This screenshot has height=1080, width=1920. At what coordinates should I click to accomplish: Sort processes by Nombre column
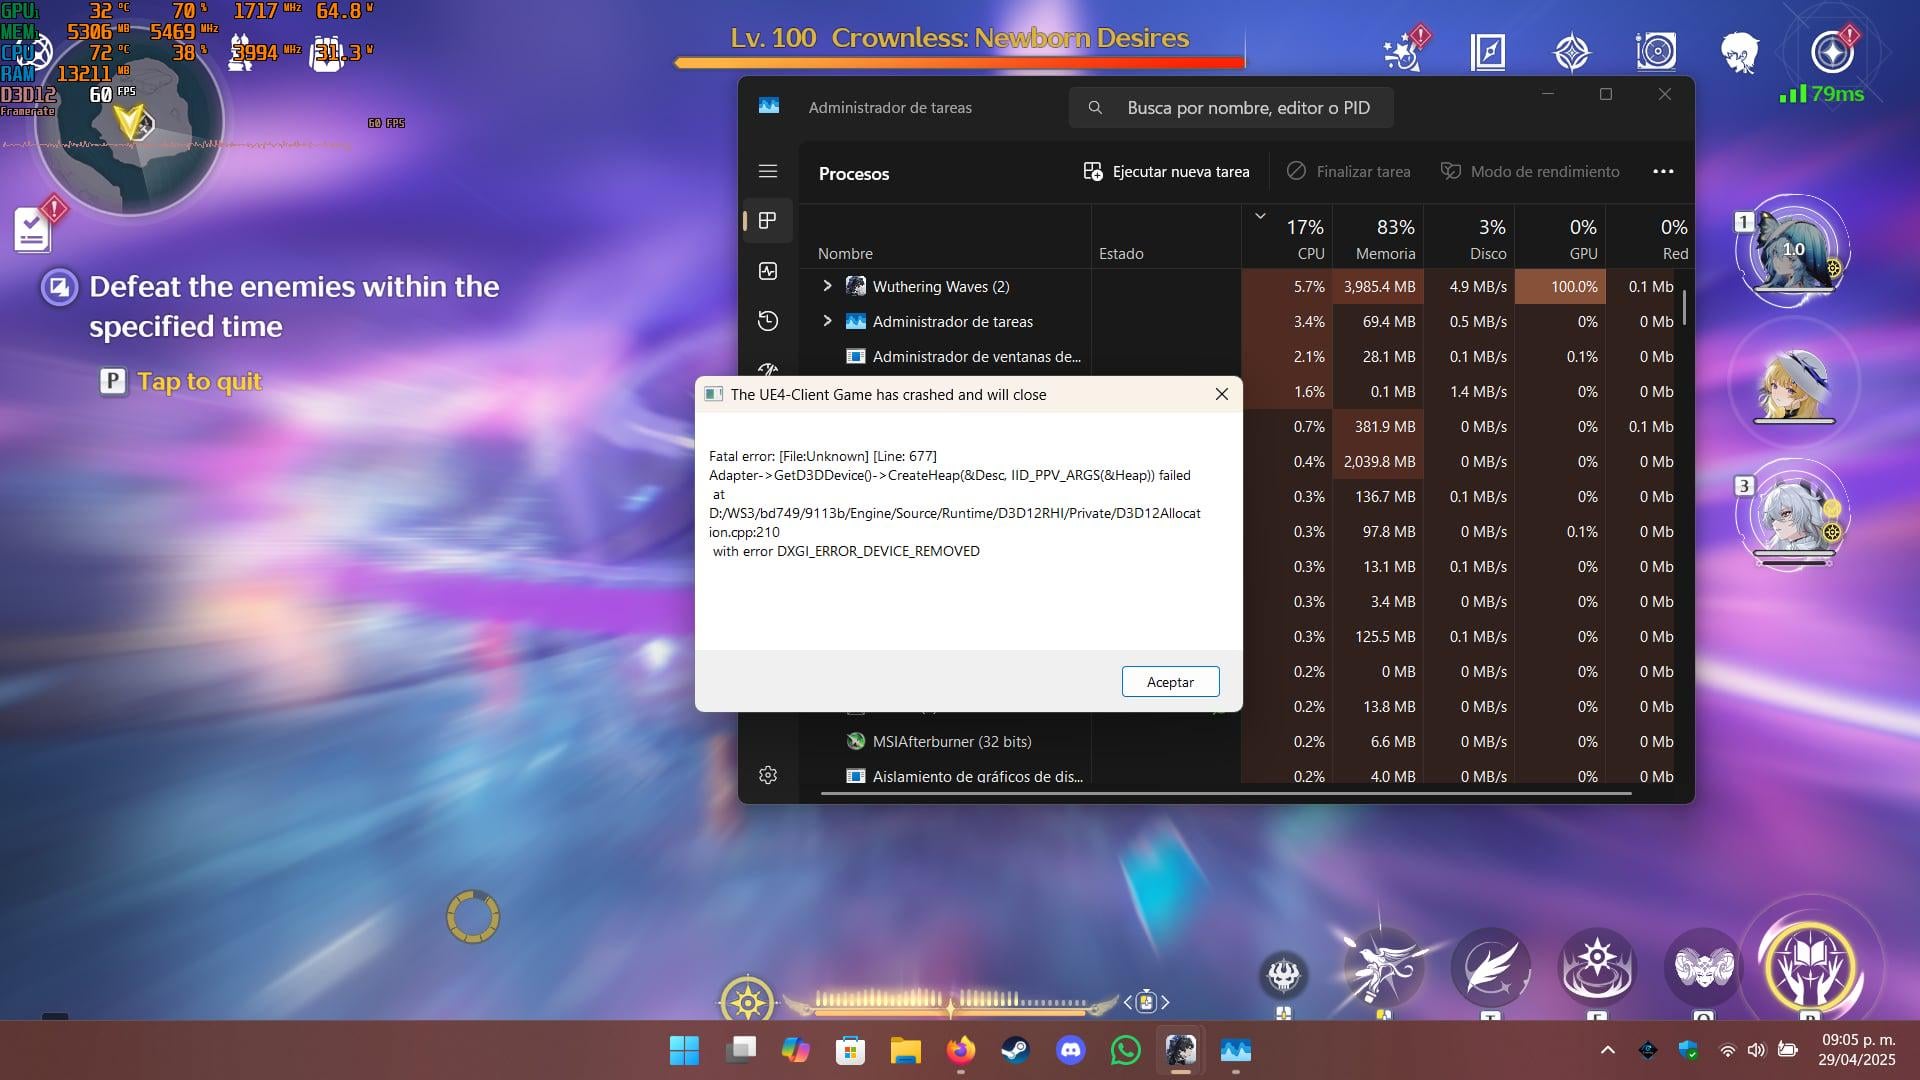click(x=845, y=254)
